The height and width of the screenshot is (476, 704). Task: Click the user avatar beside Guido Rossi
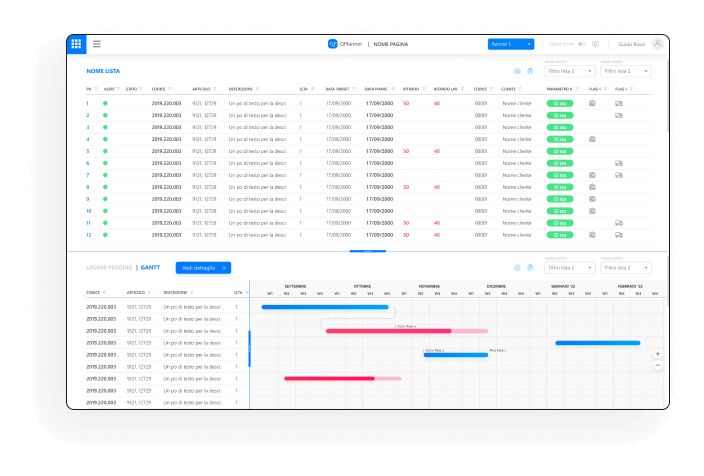point(657,44)
